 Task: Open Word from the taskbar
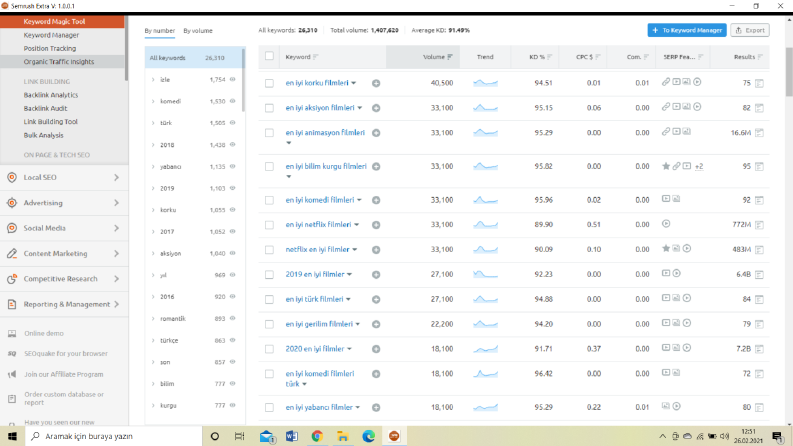[292, 436]
